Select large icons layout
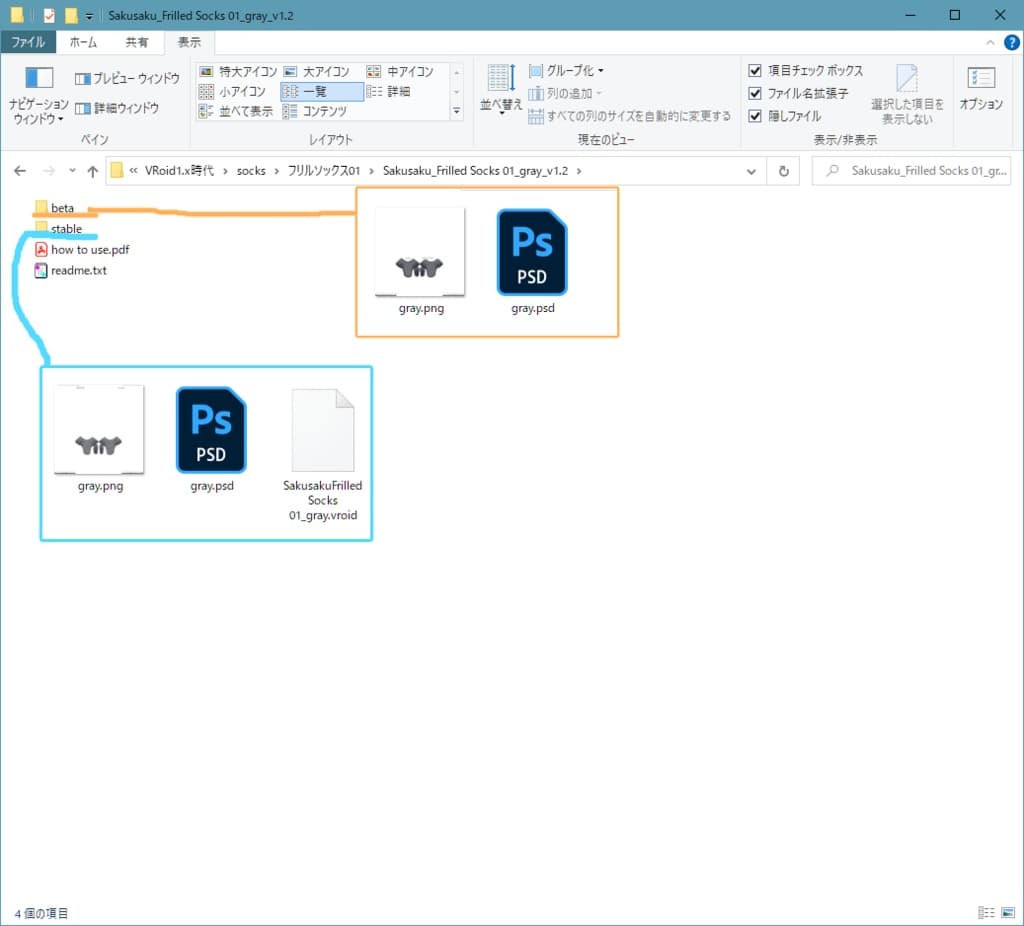1024x926 pixels. tap(317, 71)
